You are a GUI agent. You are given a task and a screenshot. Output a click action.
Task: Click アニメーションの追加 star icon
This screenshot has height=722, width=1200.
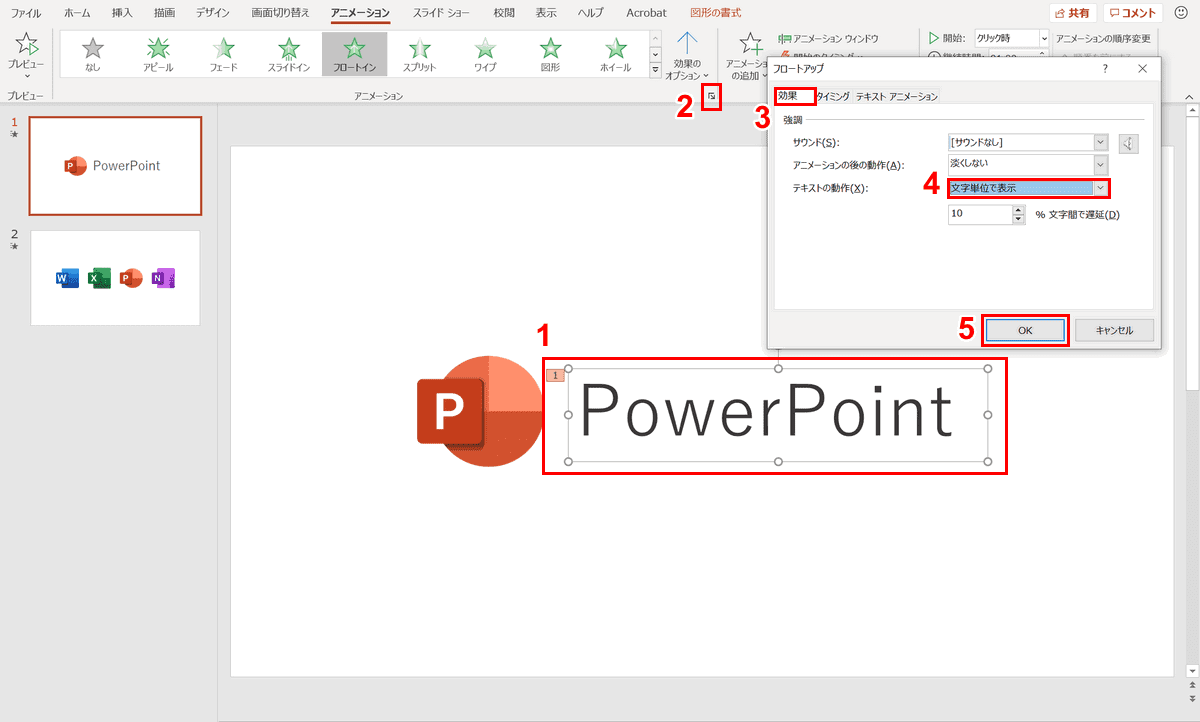coord(750,43)
